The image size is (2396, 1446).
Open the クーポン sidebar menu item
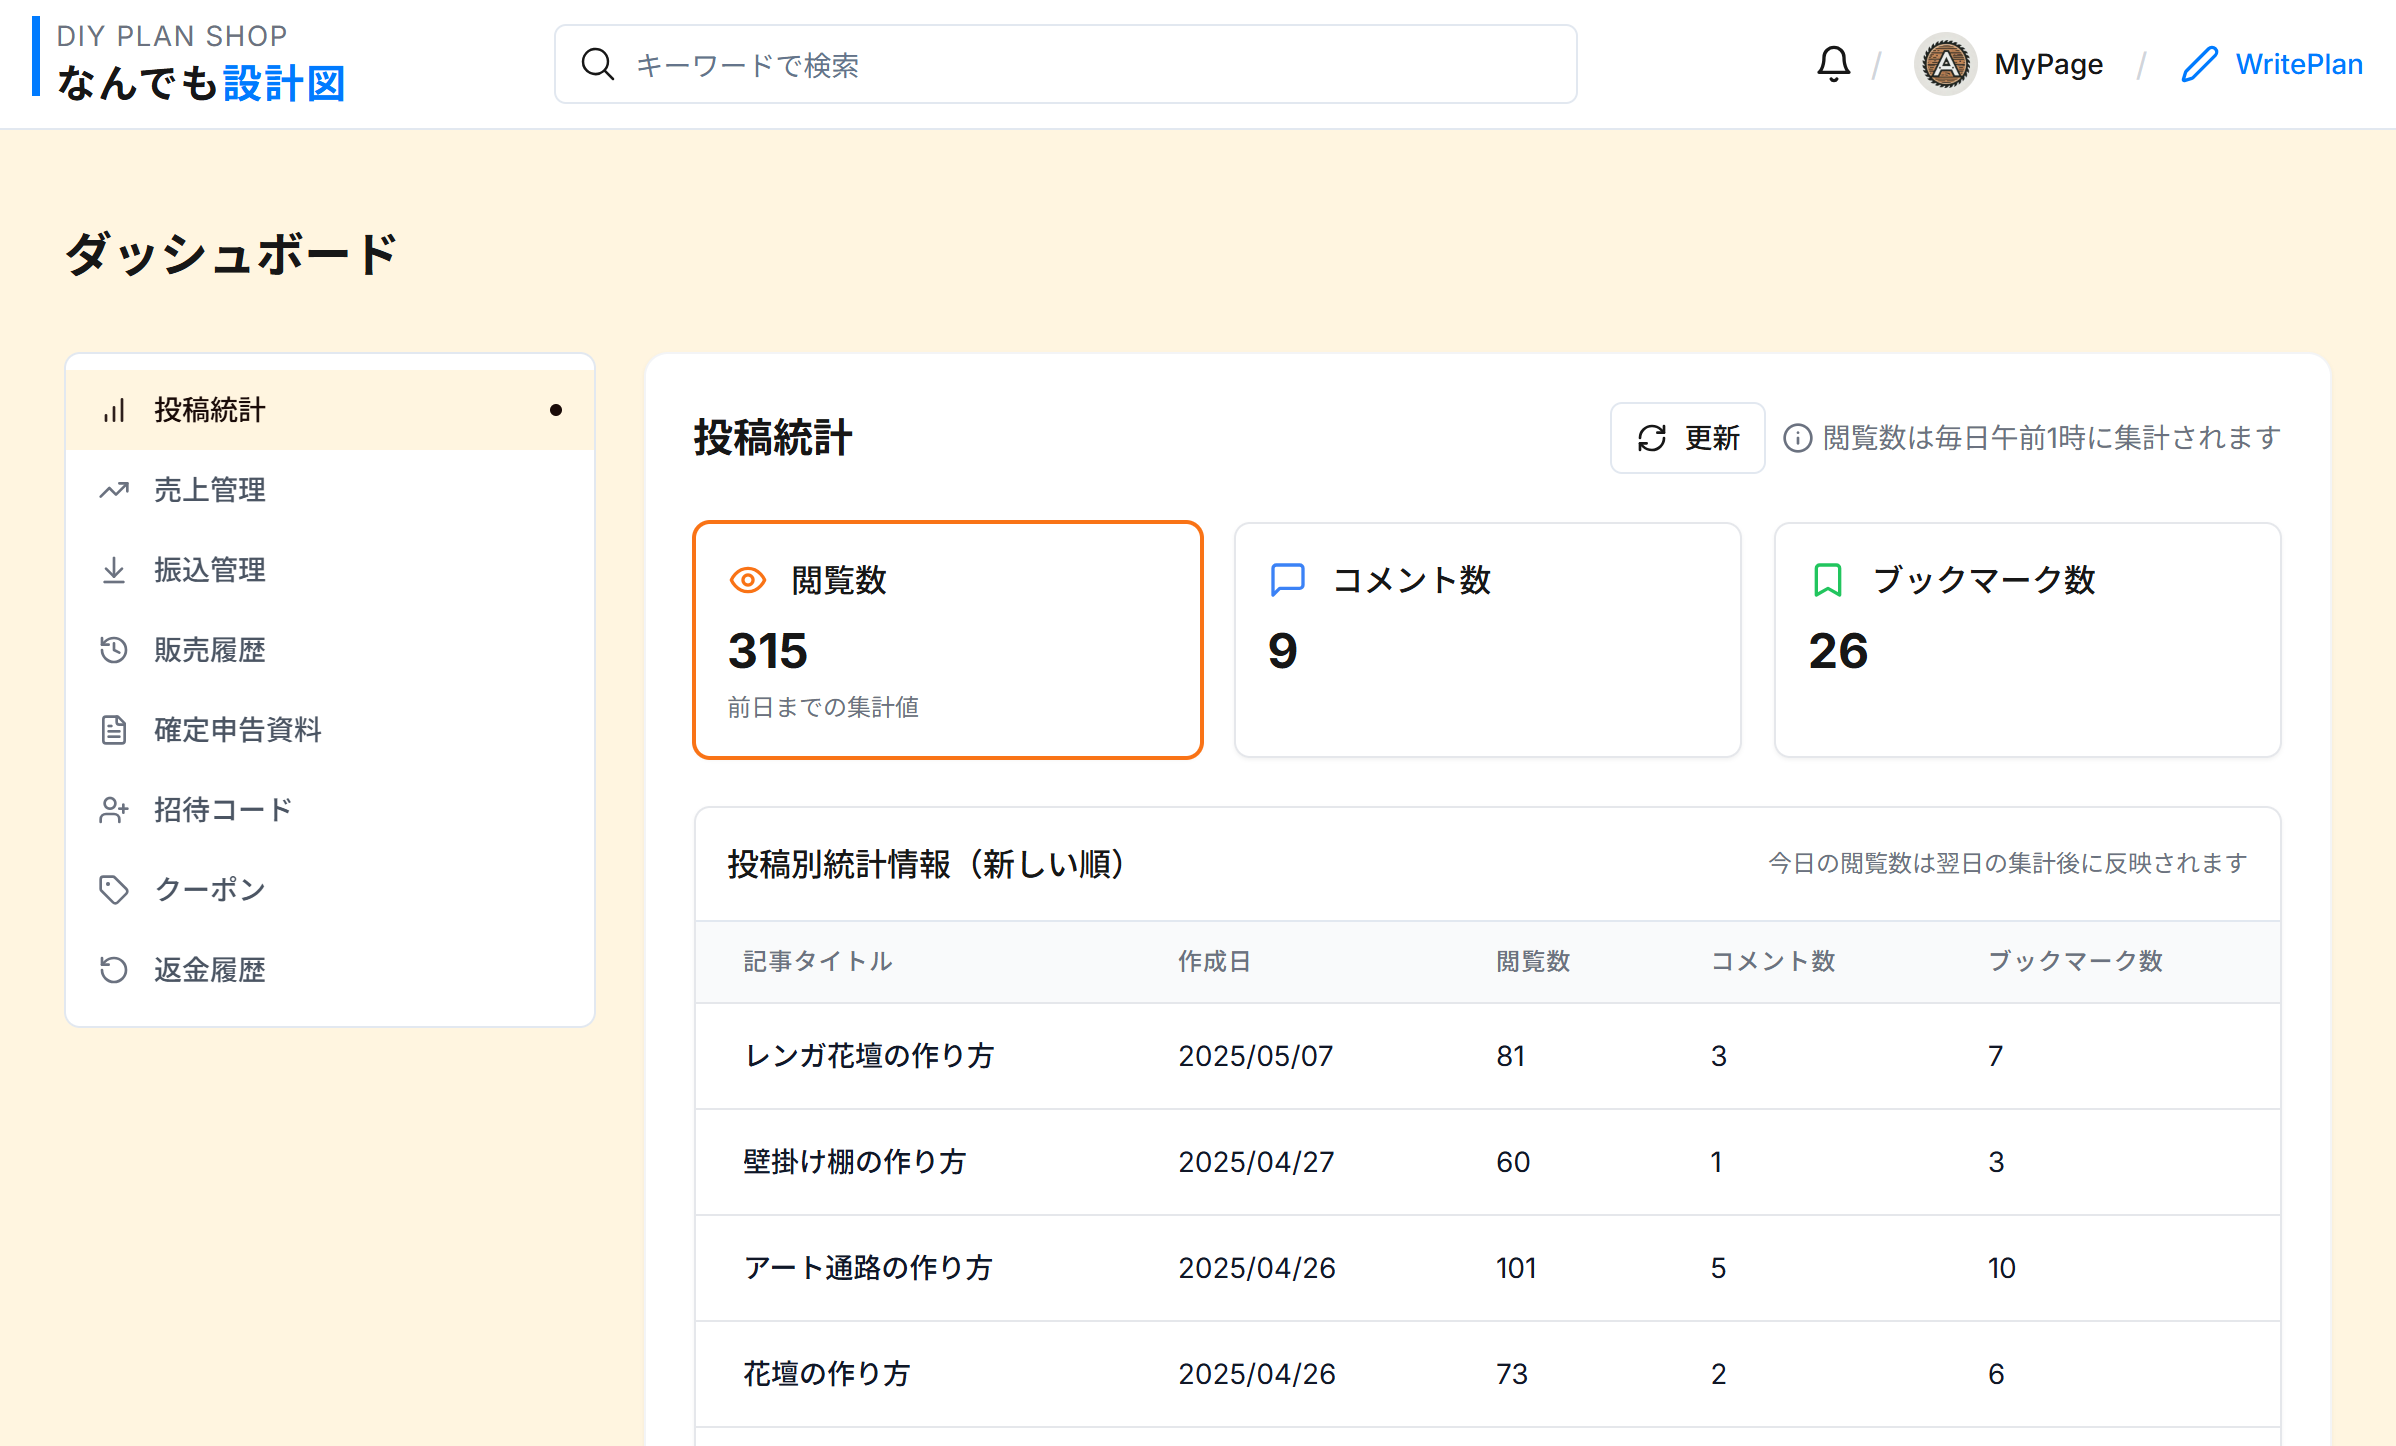pos(330,890)
